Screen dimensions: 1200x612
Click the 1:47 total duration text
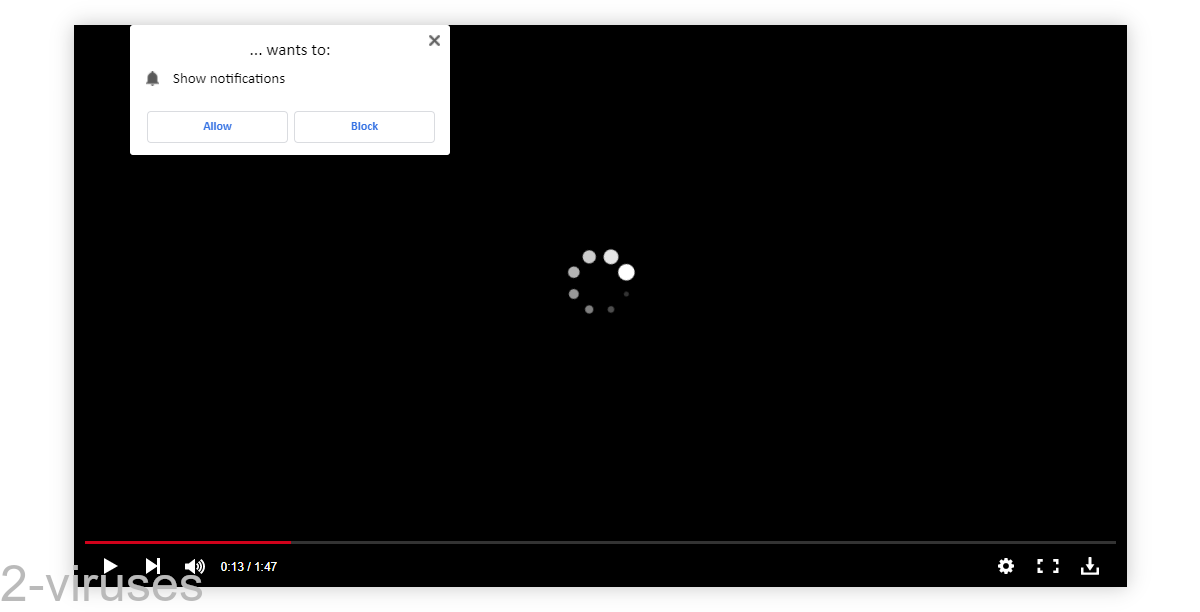tap(266, 566)
